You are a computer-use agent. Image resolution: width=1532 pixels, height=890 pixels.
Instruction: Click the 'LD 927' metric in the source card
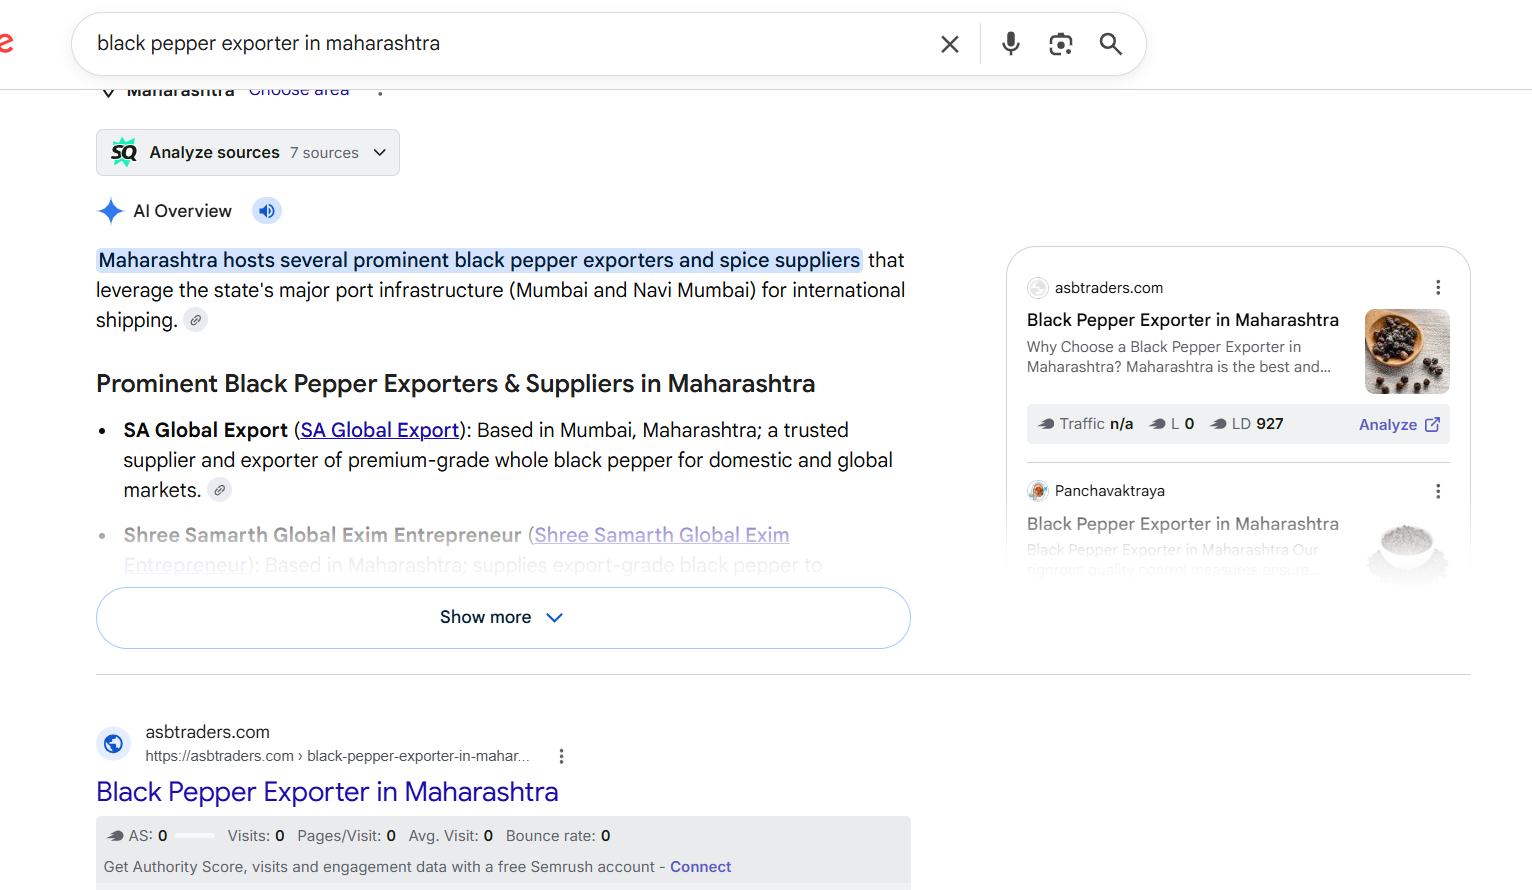click(1247, 424)
